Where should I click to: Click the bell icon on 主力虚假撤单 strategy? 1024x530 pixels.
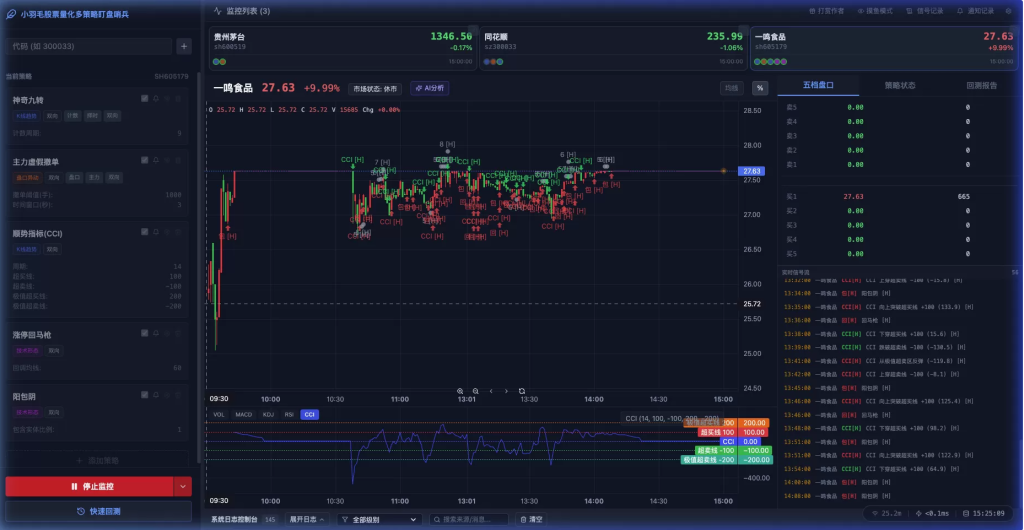[155, 160]
